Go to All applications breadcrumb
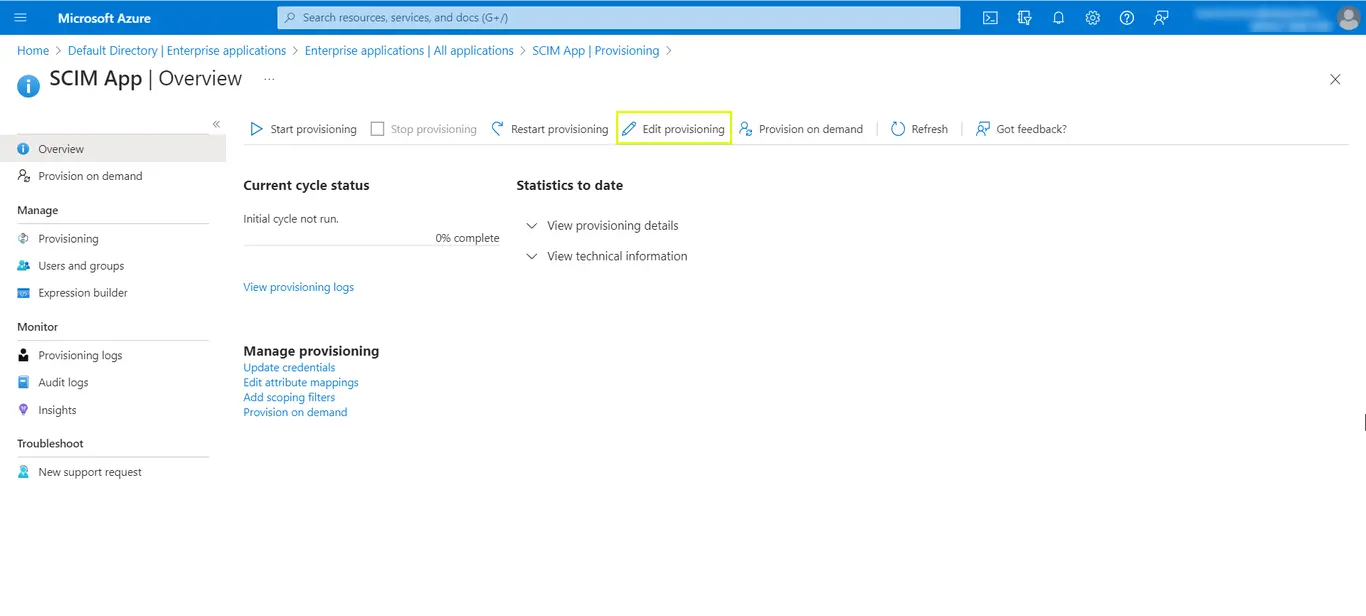The width and height of the screenshot is (1366, 616). click(x=409, y=51)
